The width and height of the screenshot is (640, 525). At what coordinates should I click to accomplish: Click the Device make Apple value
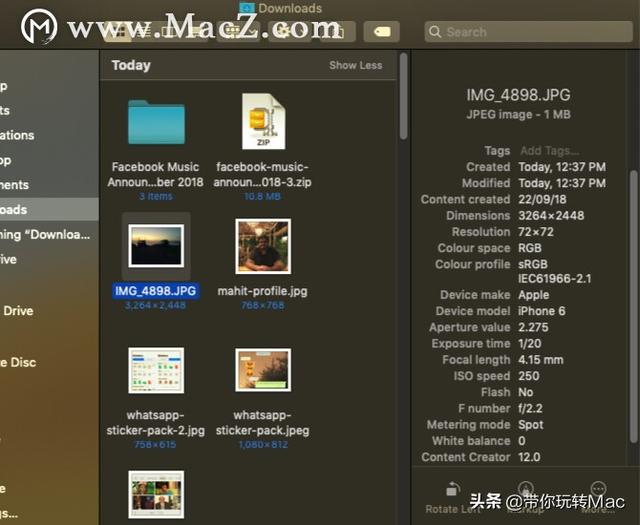533,295
